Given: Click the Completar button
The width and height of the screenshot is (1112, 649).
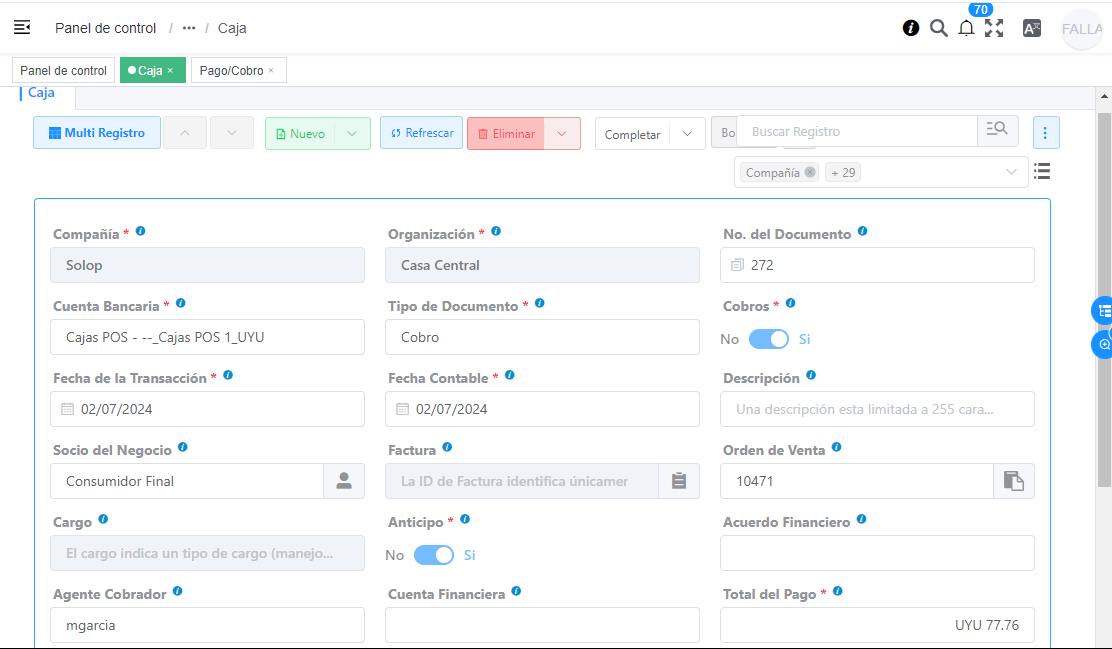Looking at the screenshot, I should tap(632, 134).
